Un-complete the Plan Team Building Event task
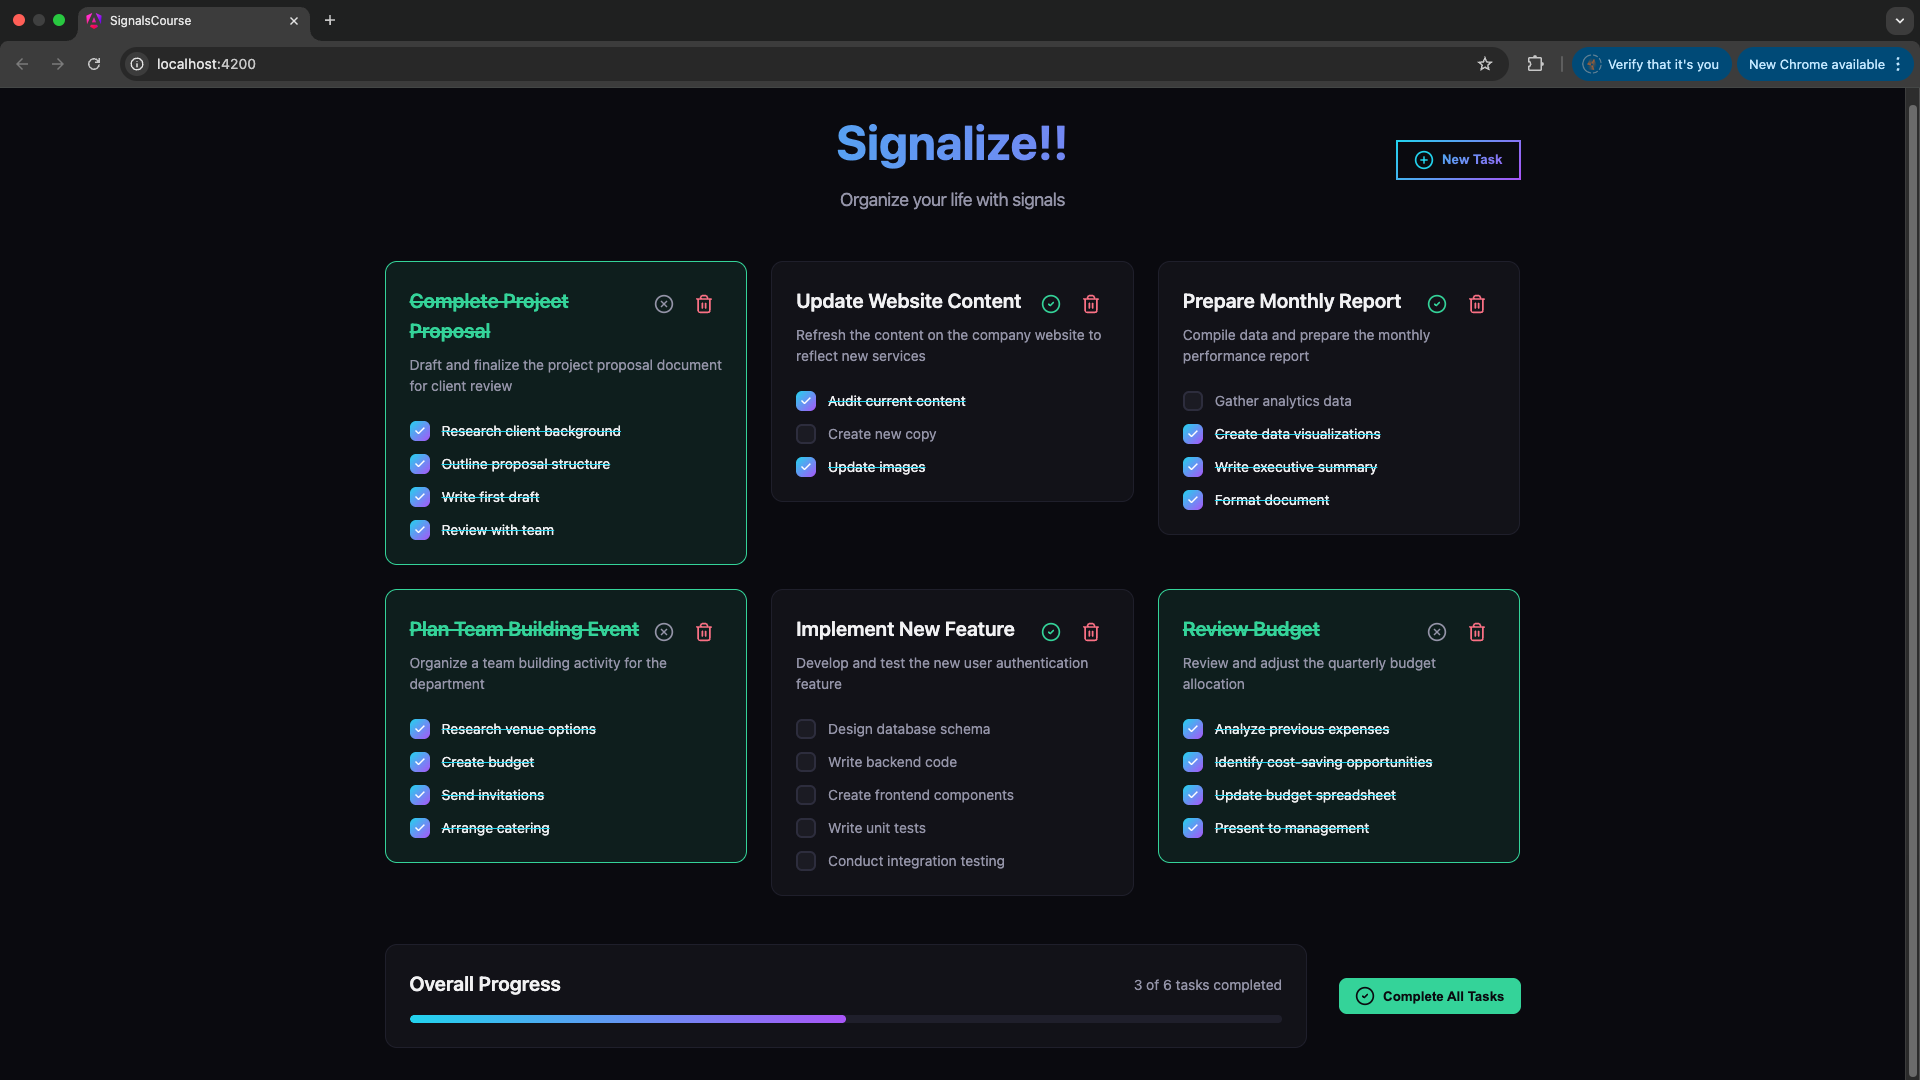The height and width of the screenshot is (1080, 1920). (664, 632)
